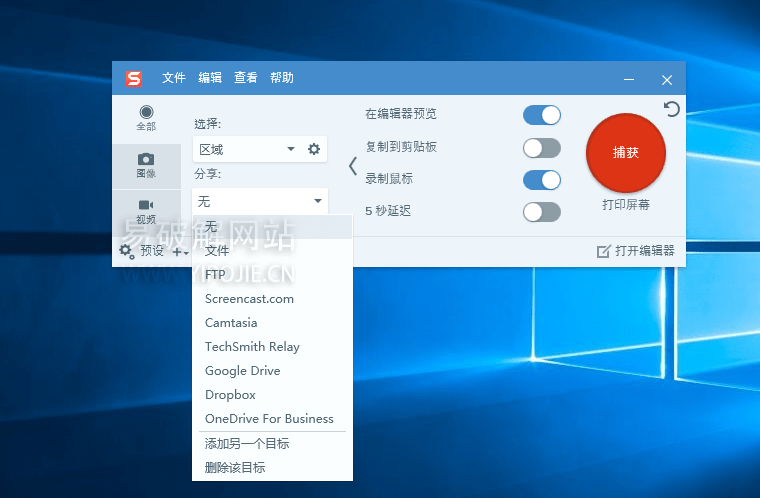Viewport: 760px width, 498px height.
Task: Click the add preset plus icon
Action: 178,252
